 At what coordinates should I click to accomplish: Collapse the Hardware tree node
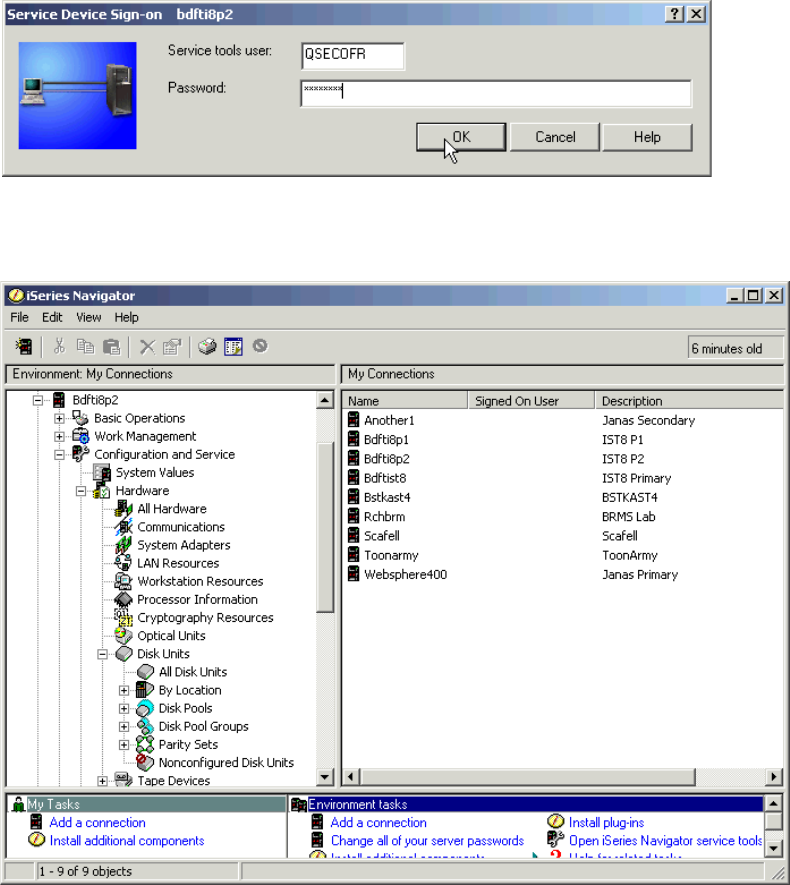[81, 491]
